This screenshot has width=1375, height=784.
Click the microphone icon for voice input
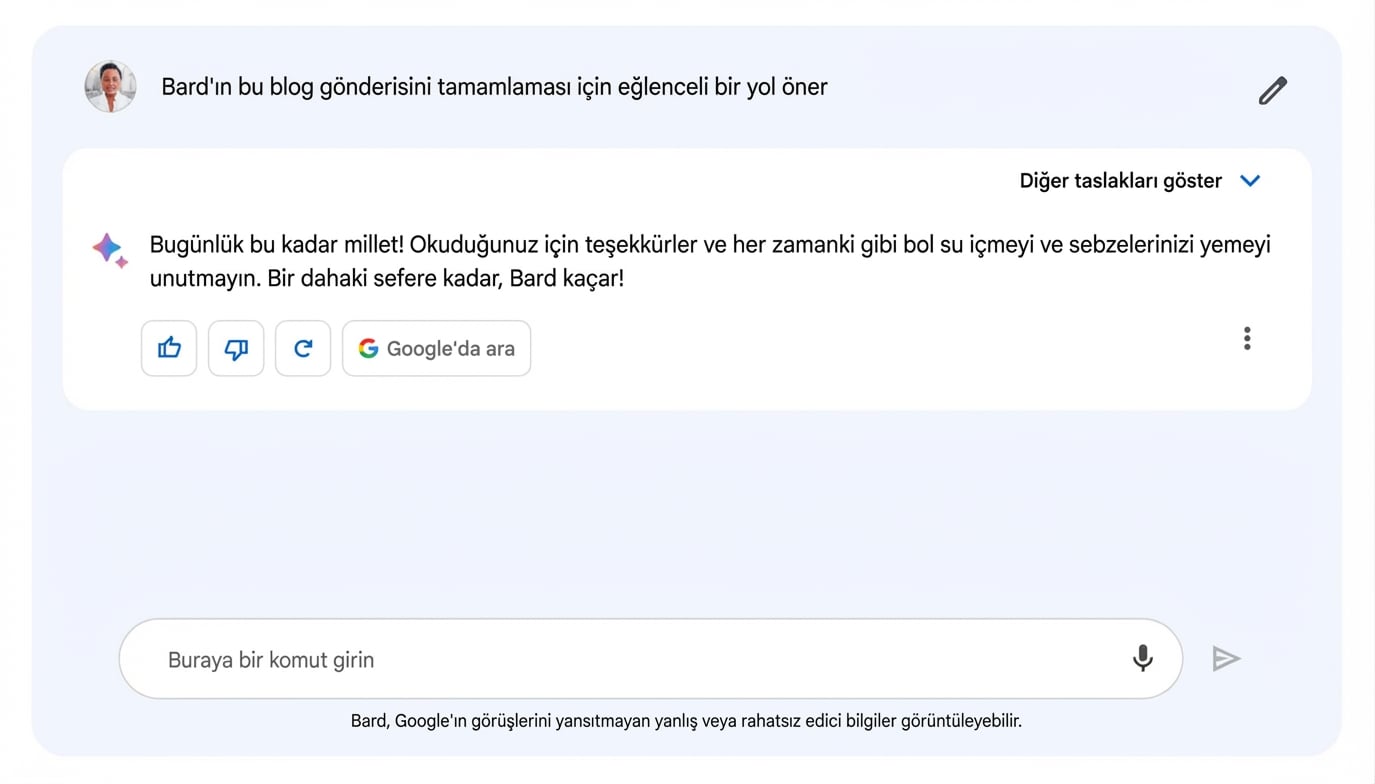point(1142,659)
